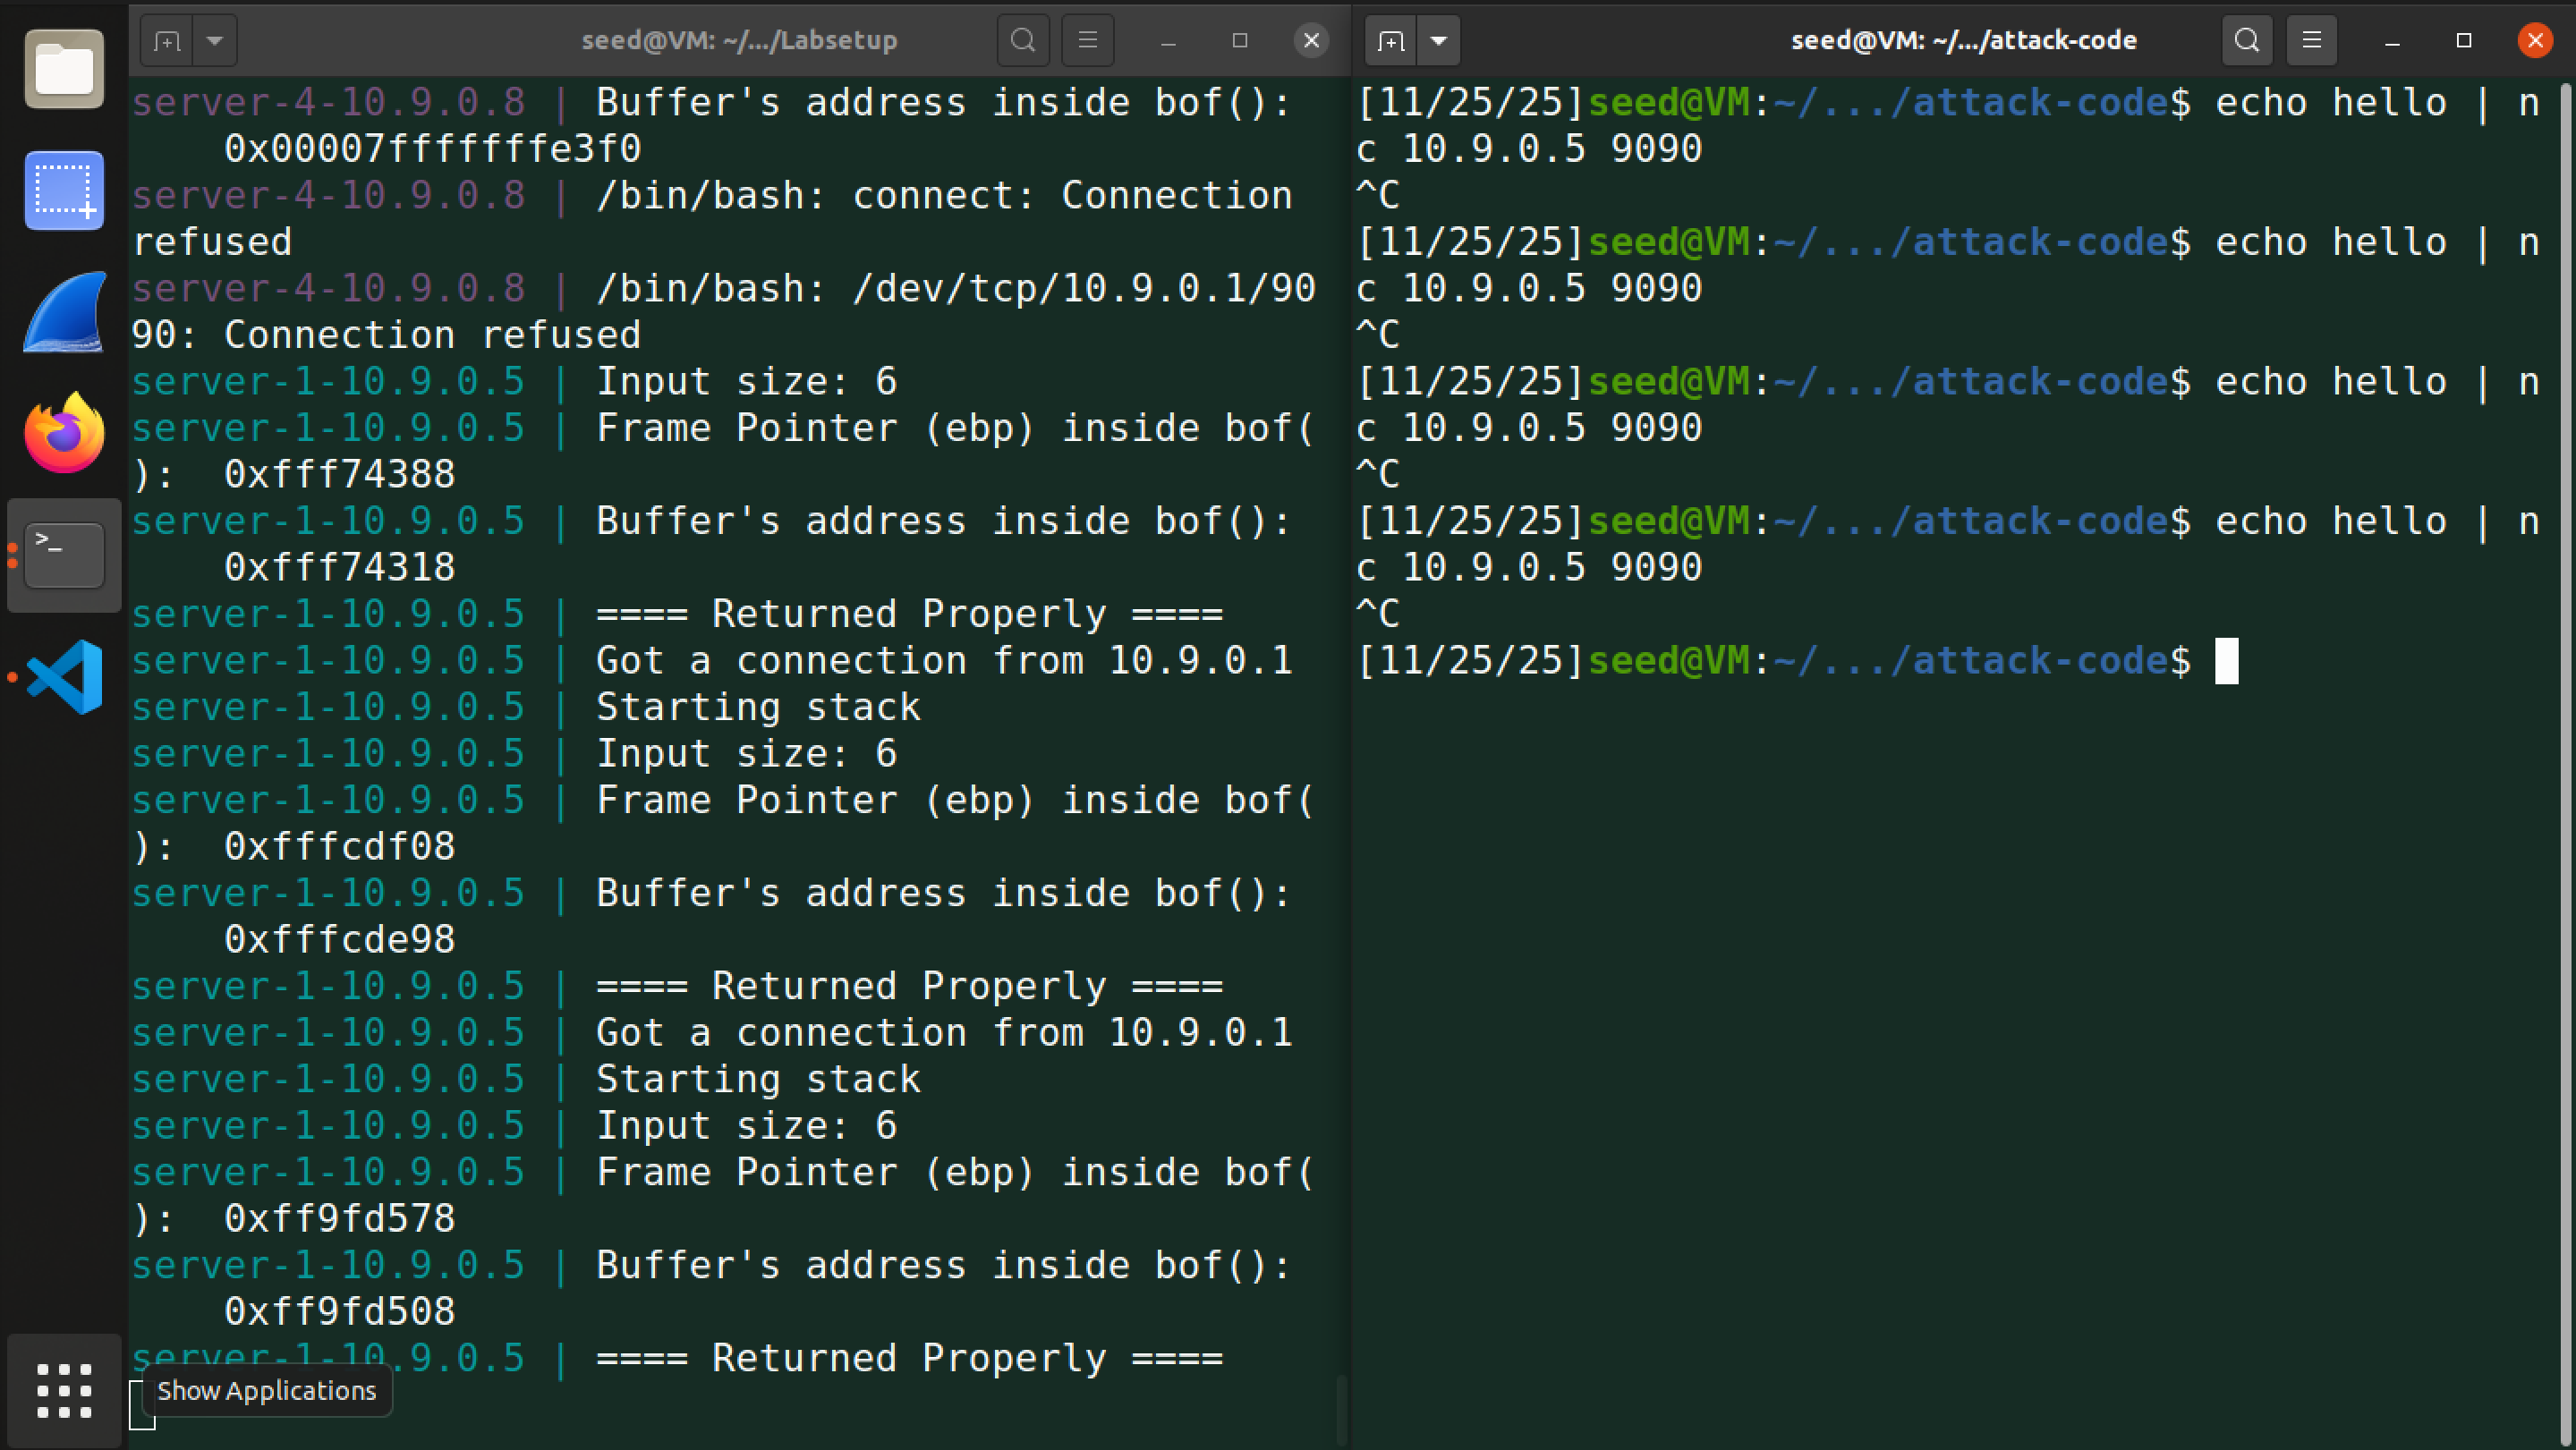Close the attack-code terminal window
The width and height of the screenshot is (2576, 1450).
pyautogui.click(x=2534, y=41)
